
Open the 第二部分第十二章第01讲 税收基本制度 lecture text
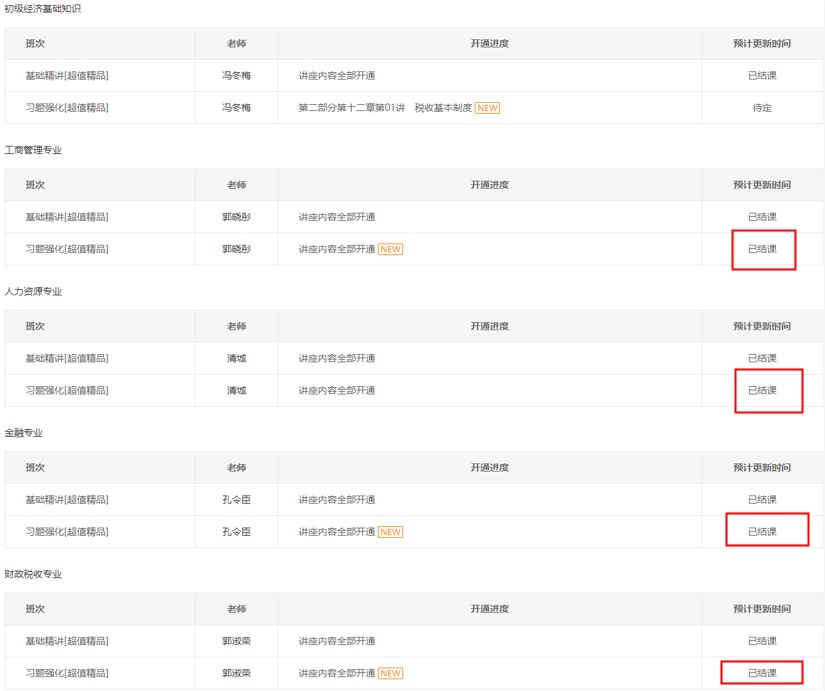384,108
